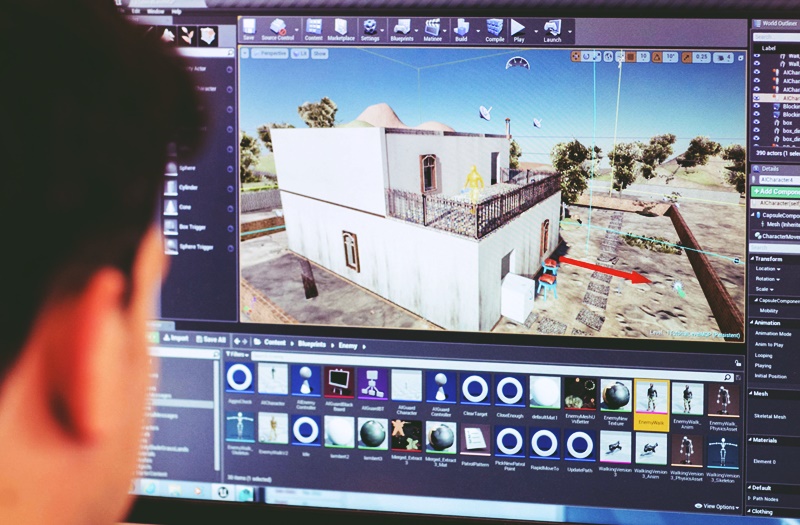The width and height of the screenshot is (800, 525).
Task: Open the Help menu
Action: [177, 11]
